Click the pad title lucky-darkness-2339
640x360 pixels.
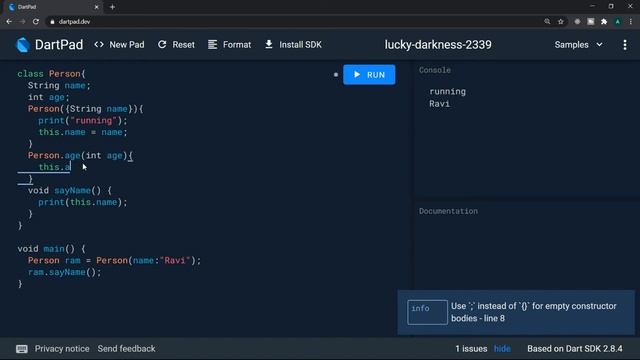(438, 45)
